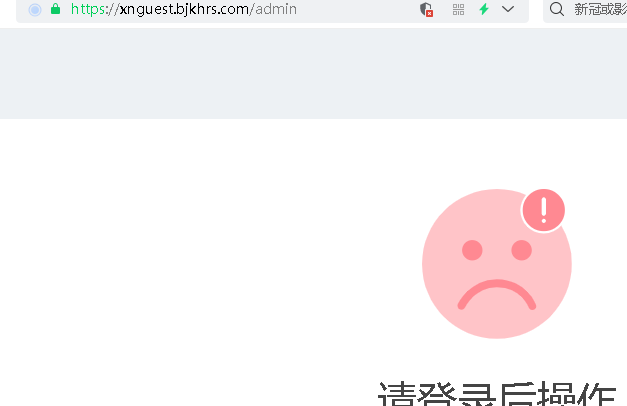
Task: Open the site info circle icon
Action: 35,10
